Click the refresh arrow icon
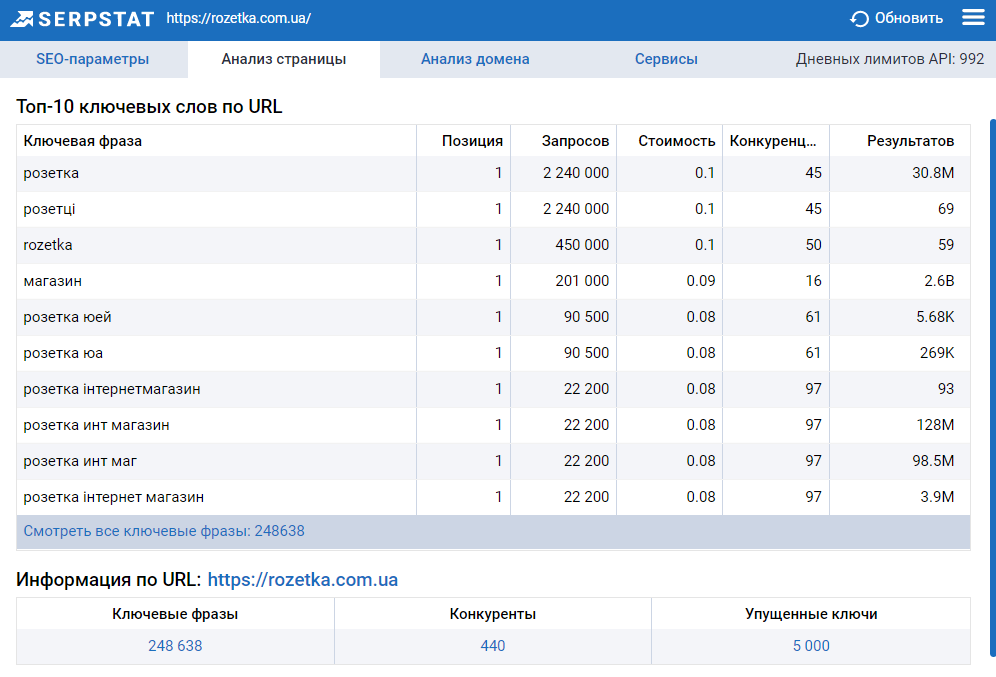The height and width of the screenshot is (677, 996). point(859,19)
